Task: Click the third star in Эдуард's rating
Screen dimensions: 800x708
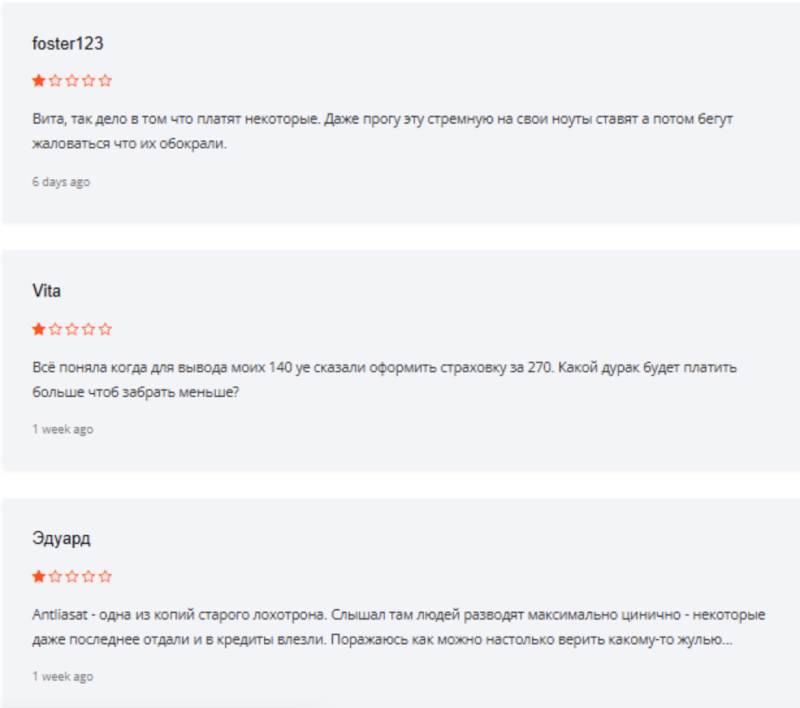Action: [x=72, y=577]
